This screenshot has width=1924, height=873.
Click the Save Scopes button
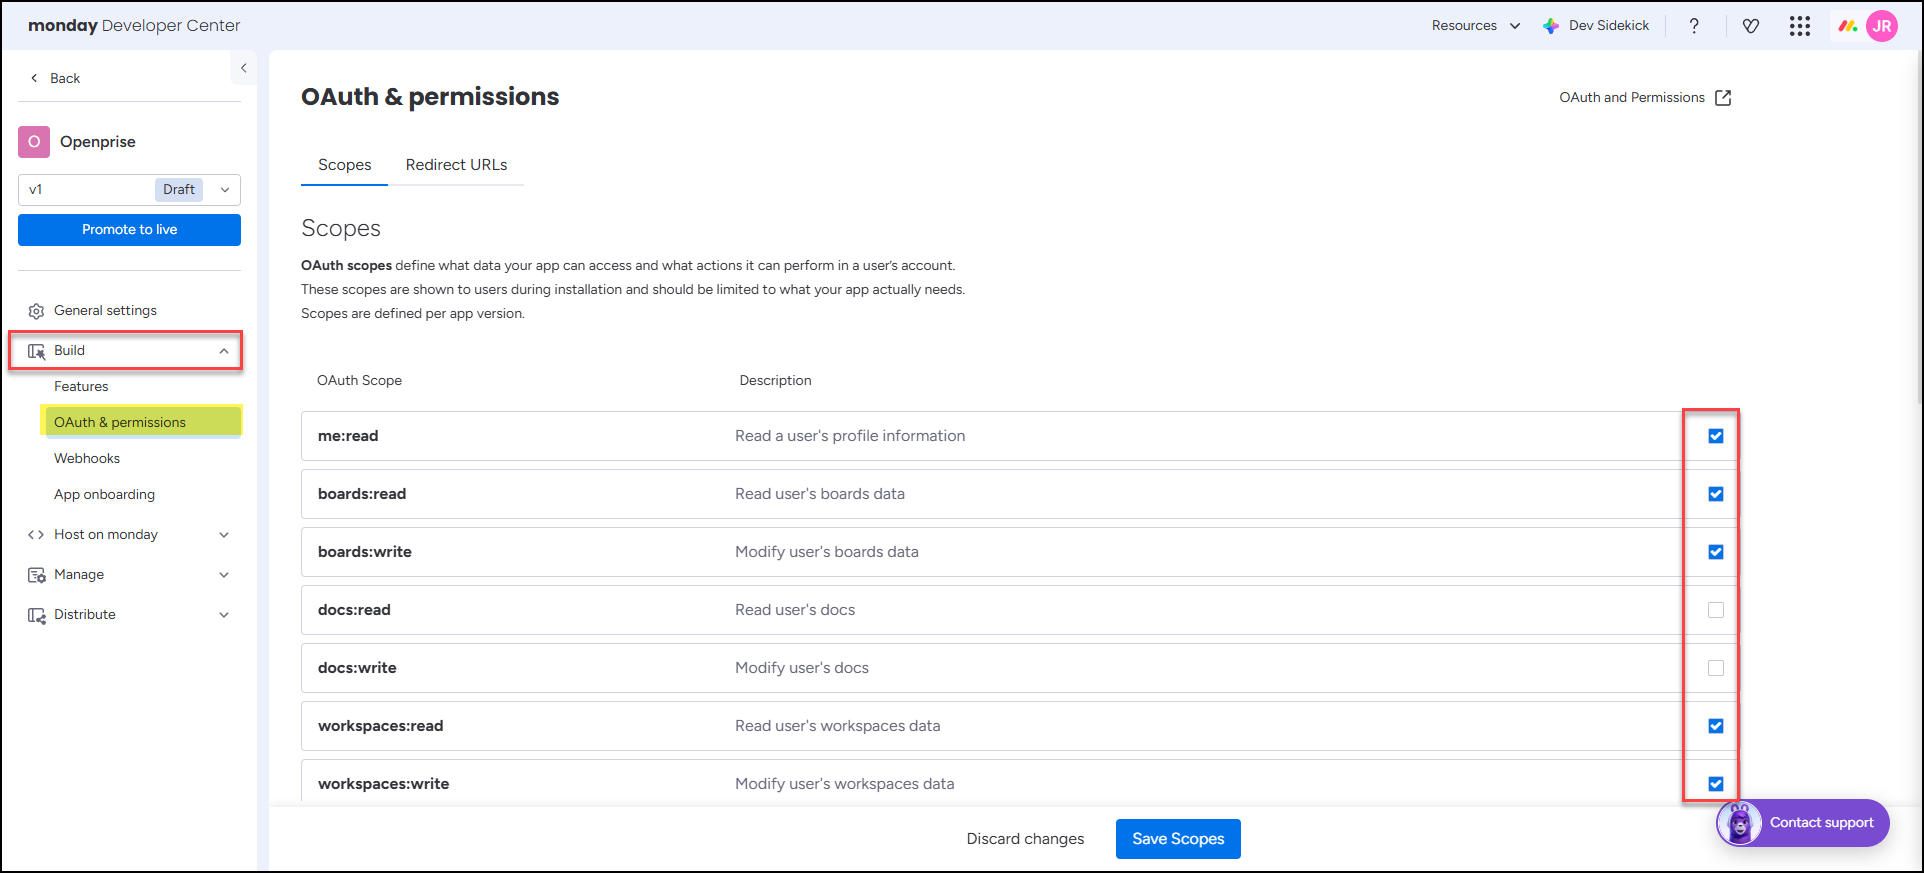(1178, 839)
